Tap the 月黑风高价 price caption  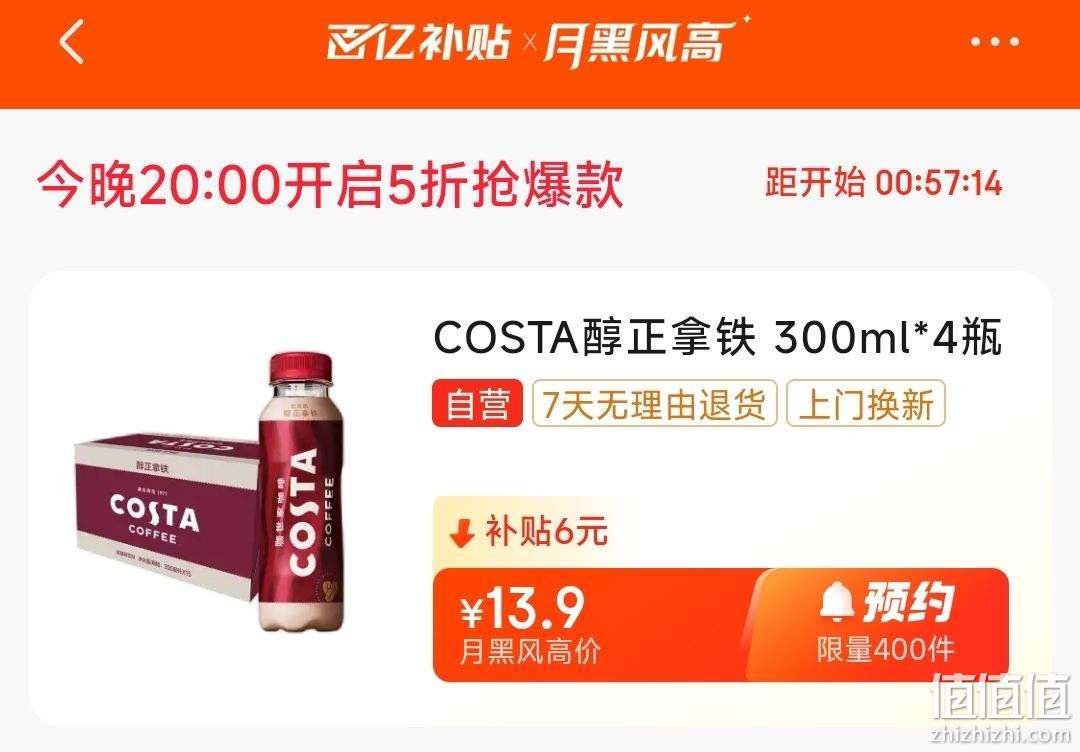coord(530,651)
